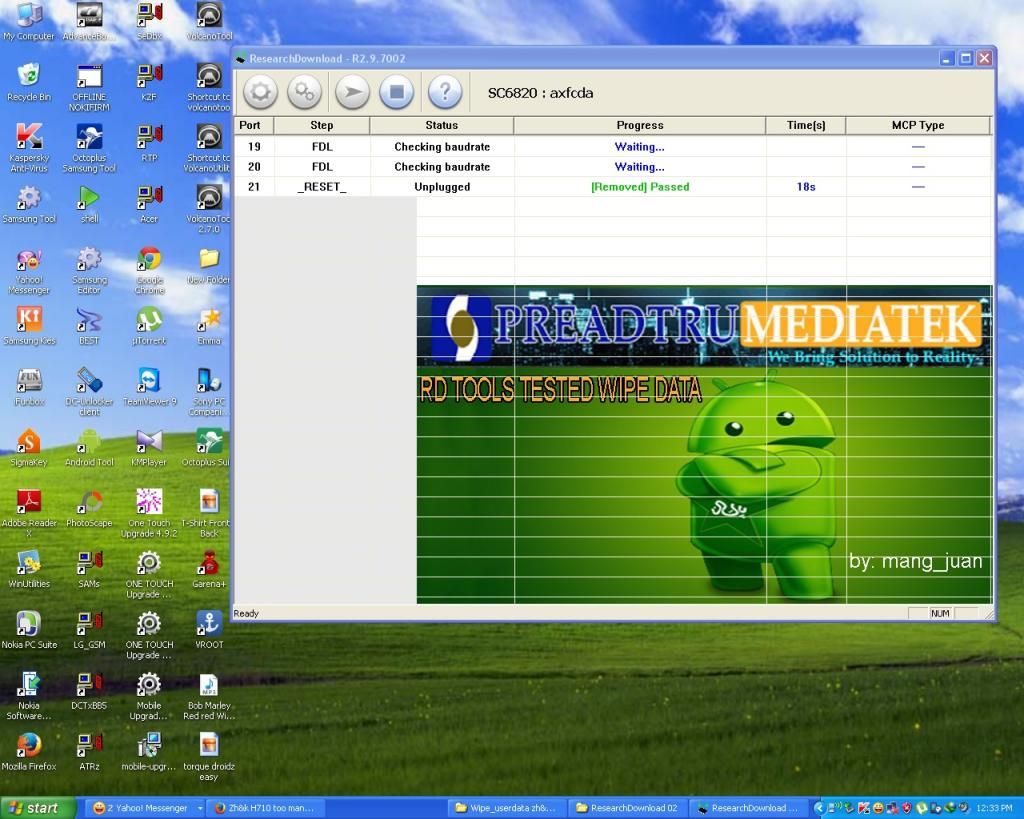Open Garena+ desktop shortcut
The width and height of the screenshot is (1024, 819).
(209, 569)
